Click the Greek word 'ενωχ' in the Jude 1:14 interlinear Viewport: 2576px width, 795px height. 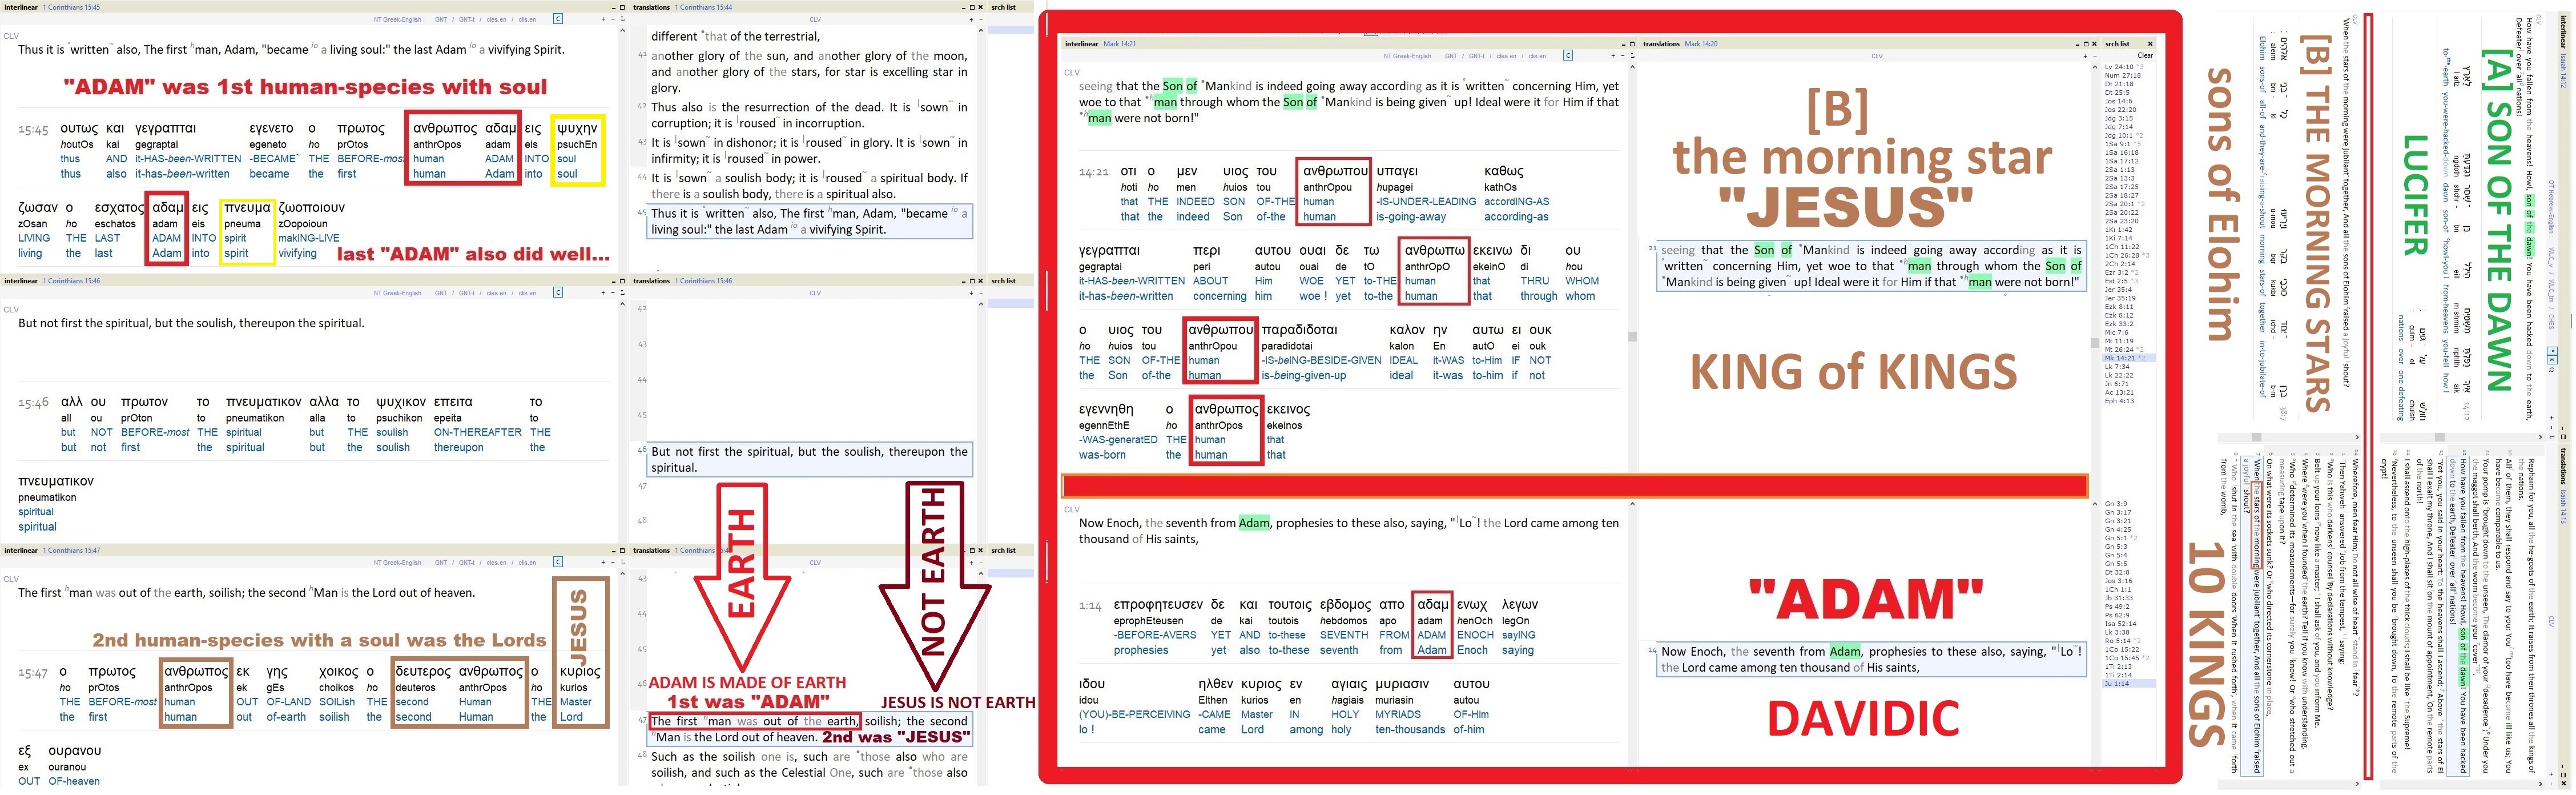pyautogui.click(x=1474, y=604)
